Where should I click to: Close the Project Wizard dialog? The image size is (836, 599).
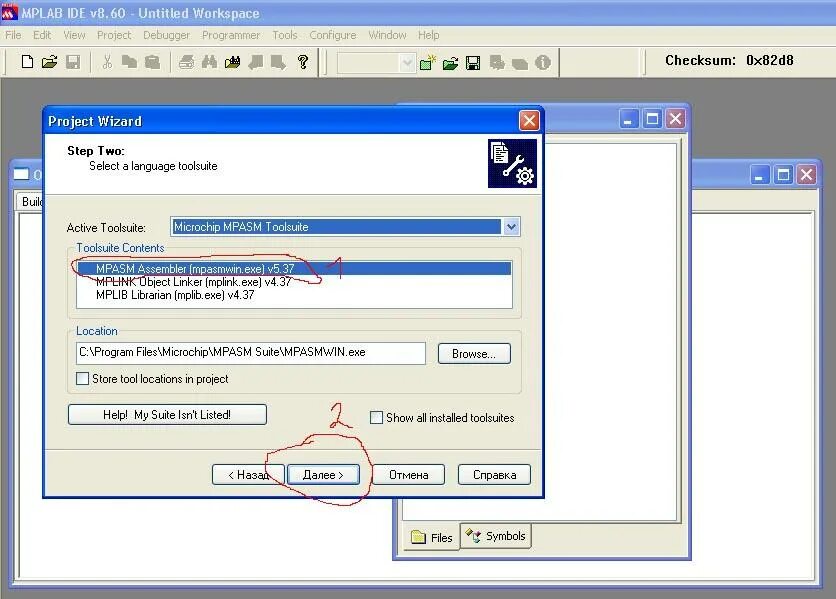[x=529, y=121]
